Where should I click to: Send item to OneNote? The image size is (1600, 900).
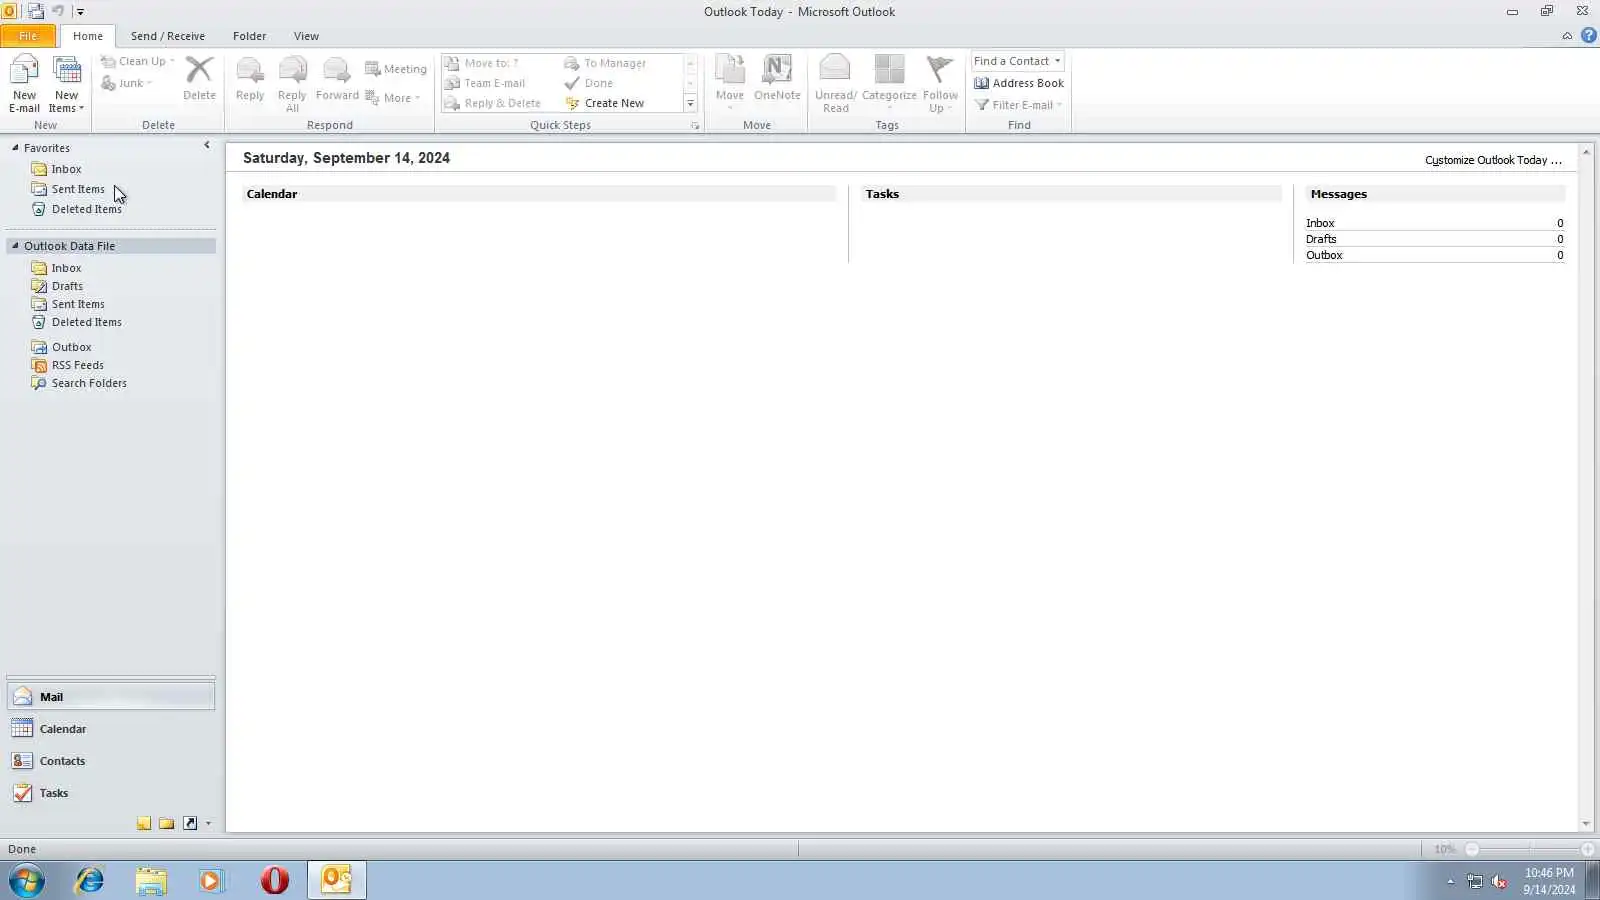click(777, 78)
